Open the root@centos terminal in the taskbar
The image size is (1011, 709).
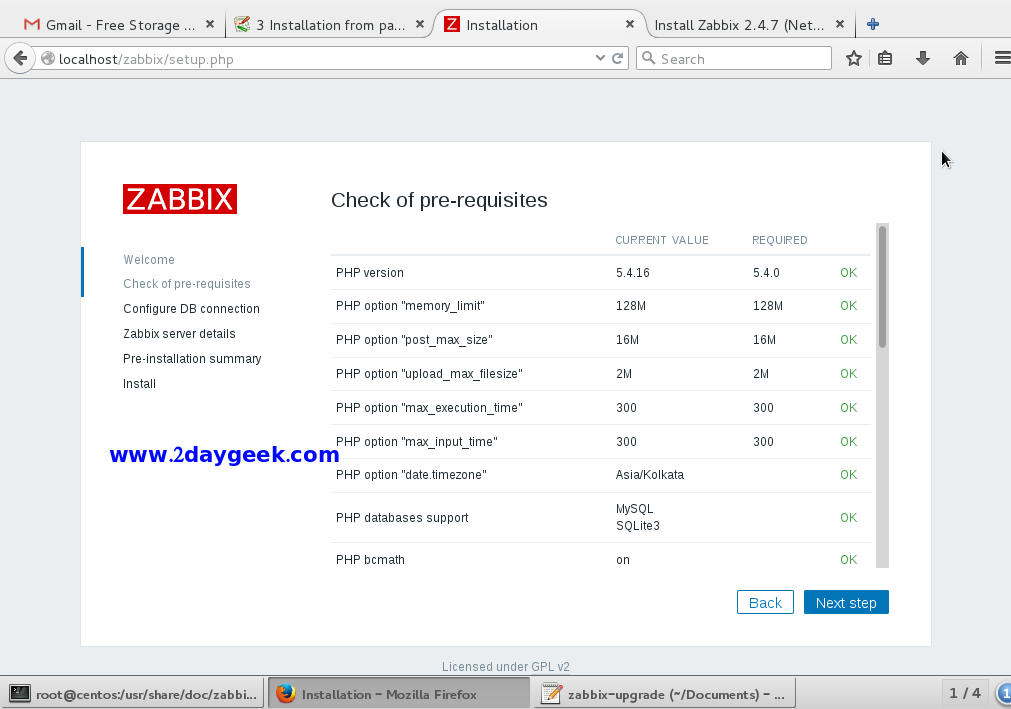(x=133, y=694)
